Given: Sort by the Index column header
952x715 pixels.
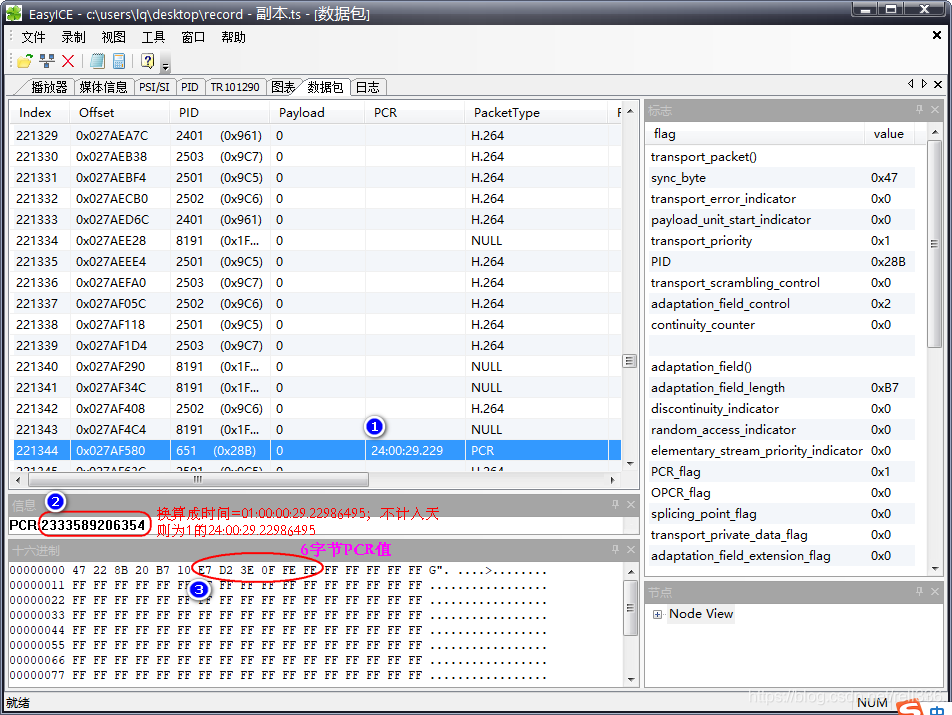Looking at the screenshot, I should 38,112.
